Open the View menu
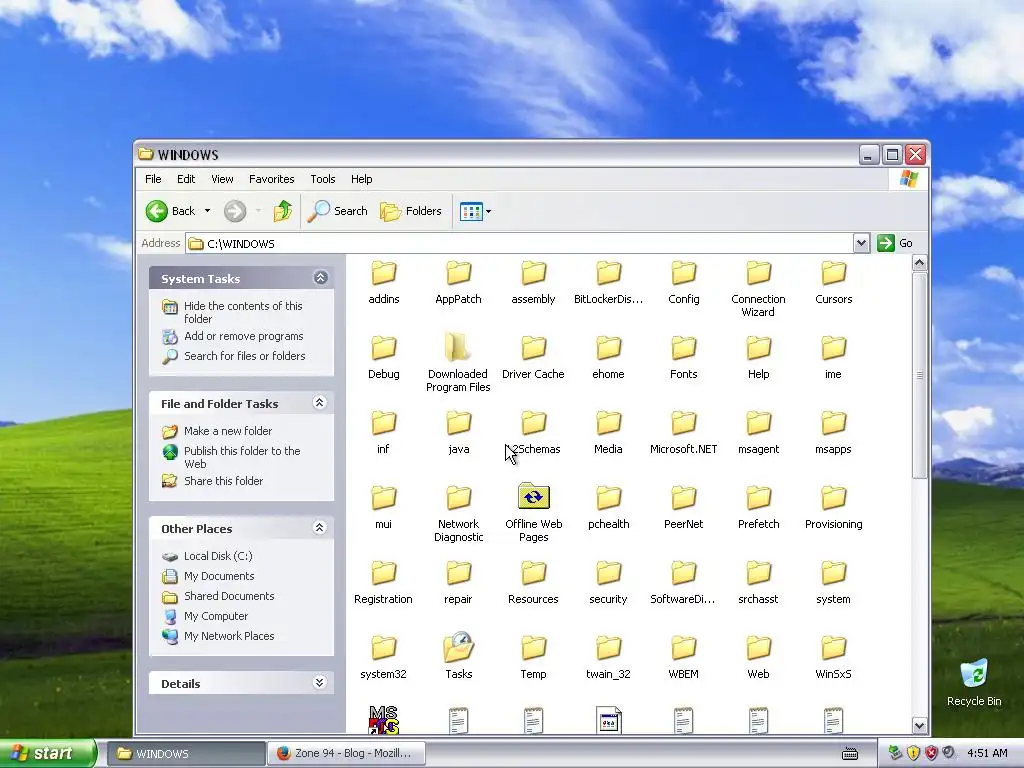 222,179
